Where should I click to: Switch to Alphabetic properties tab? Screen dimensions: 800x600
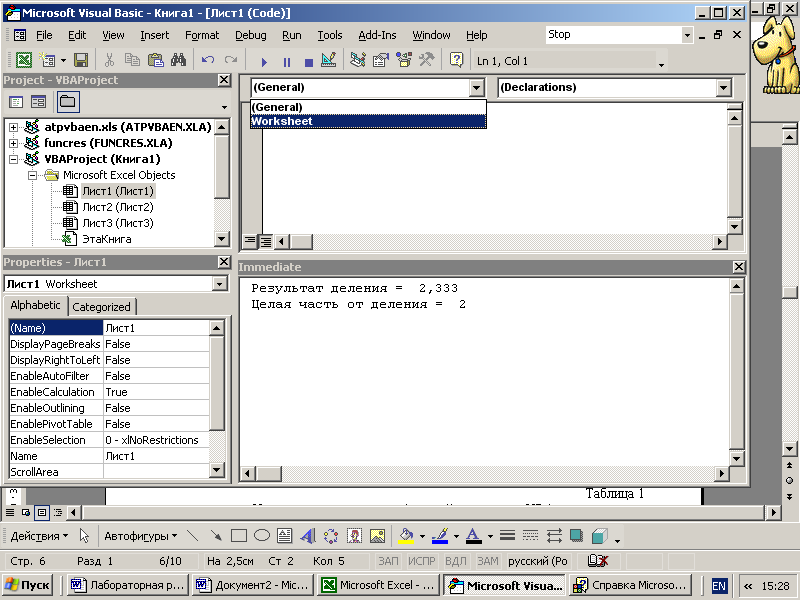pyautogui.click(x=35, y=305)
